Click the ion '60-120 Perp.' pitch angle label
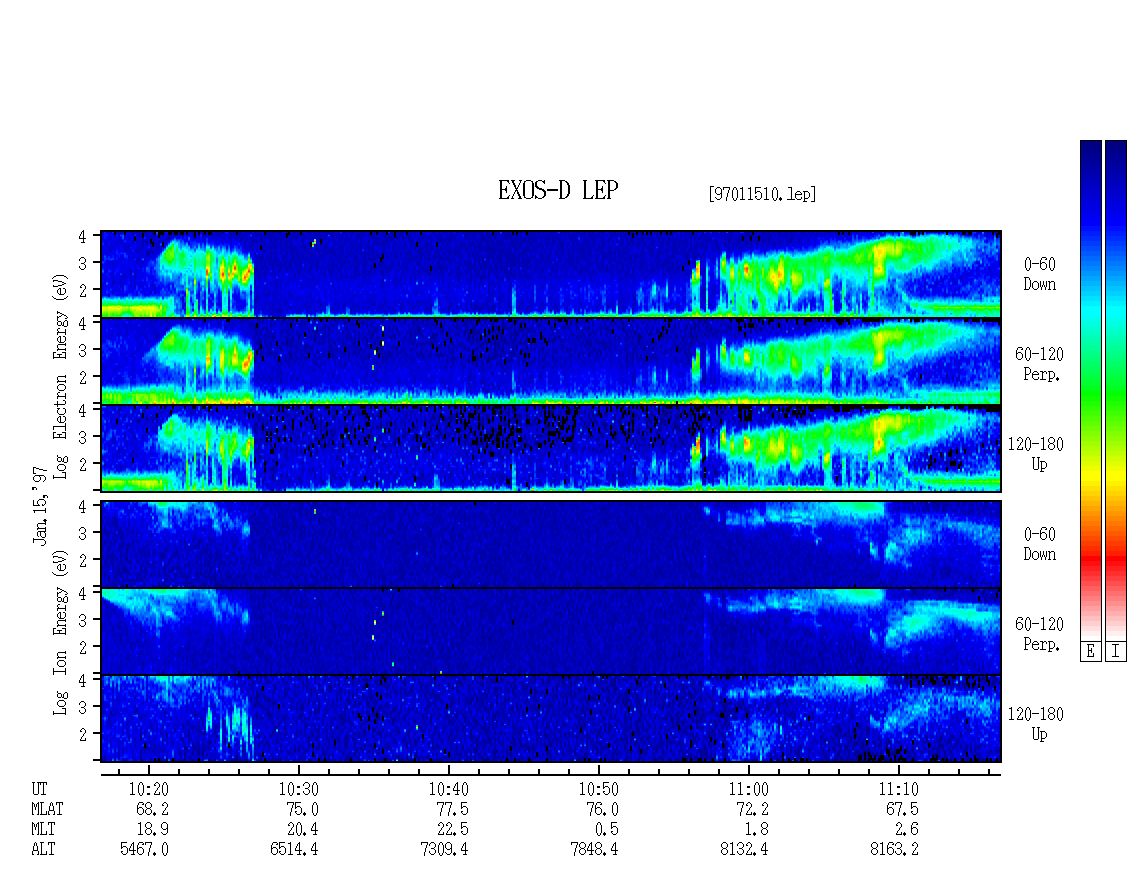The width and height of the screenshot is (1130, 875). point(1038,634)
